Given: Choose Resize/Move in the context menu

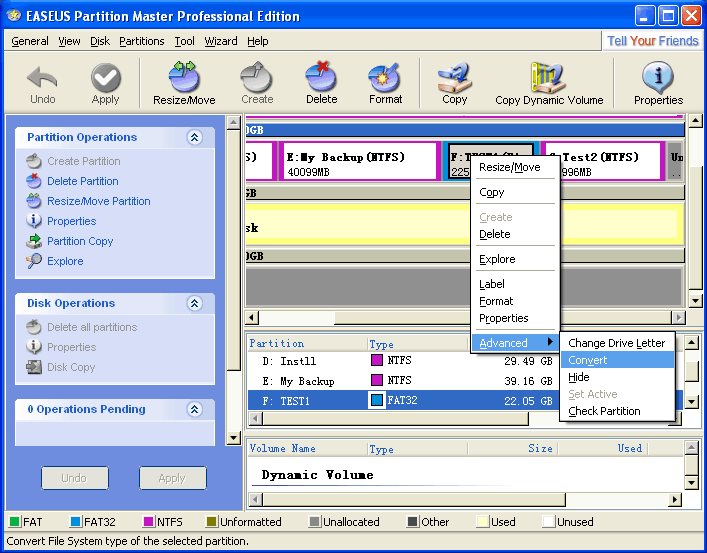Looking at the screenshot, I should coord(514,167).
